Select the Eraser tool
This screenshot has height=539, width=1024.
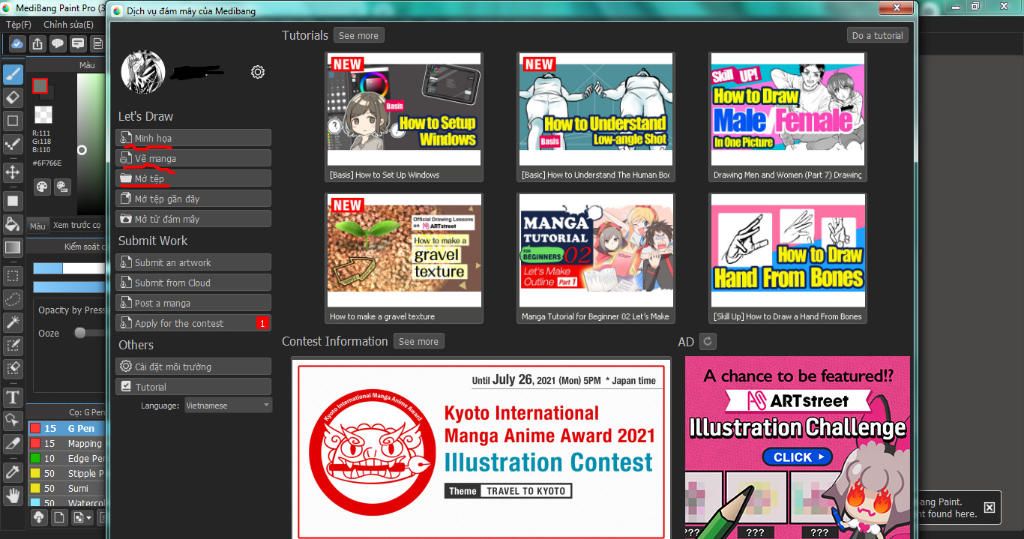12,98
